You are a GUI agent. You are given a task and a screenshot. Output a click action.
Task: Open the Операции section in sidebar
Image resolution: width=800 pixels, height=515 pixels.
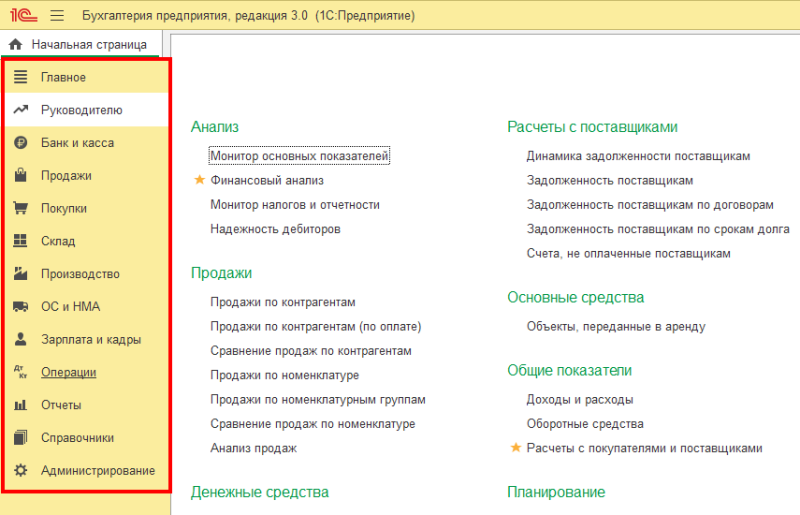pyautogui.click(x=68, y=372)
